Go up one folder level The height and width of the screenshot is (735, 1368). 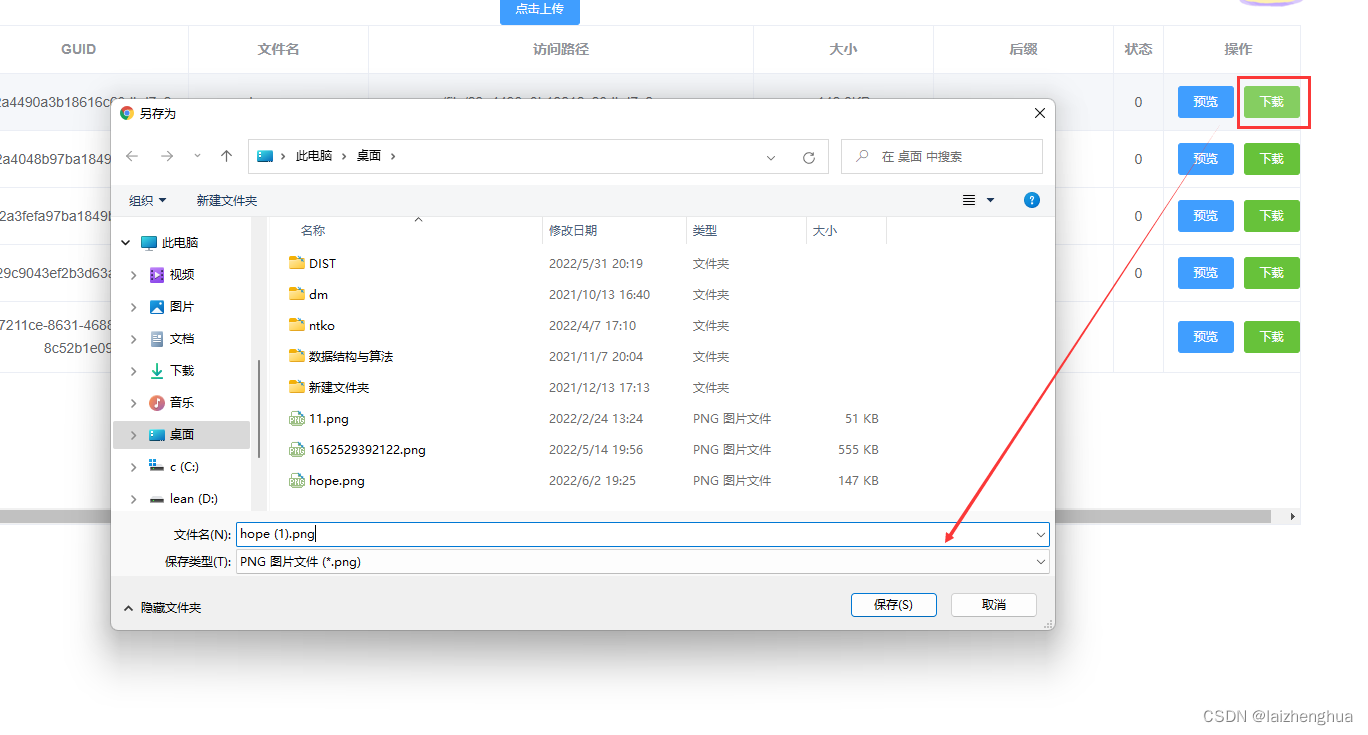coord(227,157)
